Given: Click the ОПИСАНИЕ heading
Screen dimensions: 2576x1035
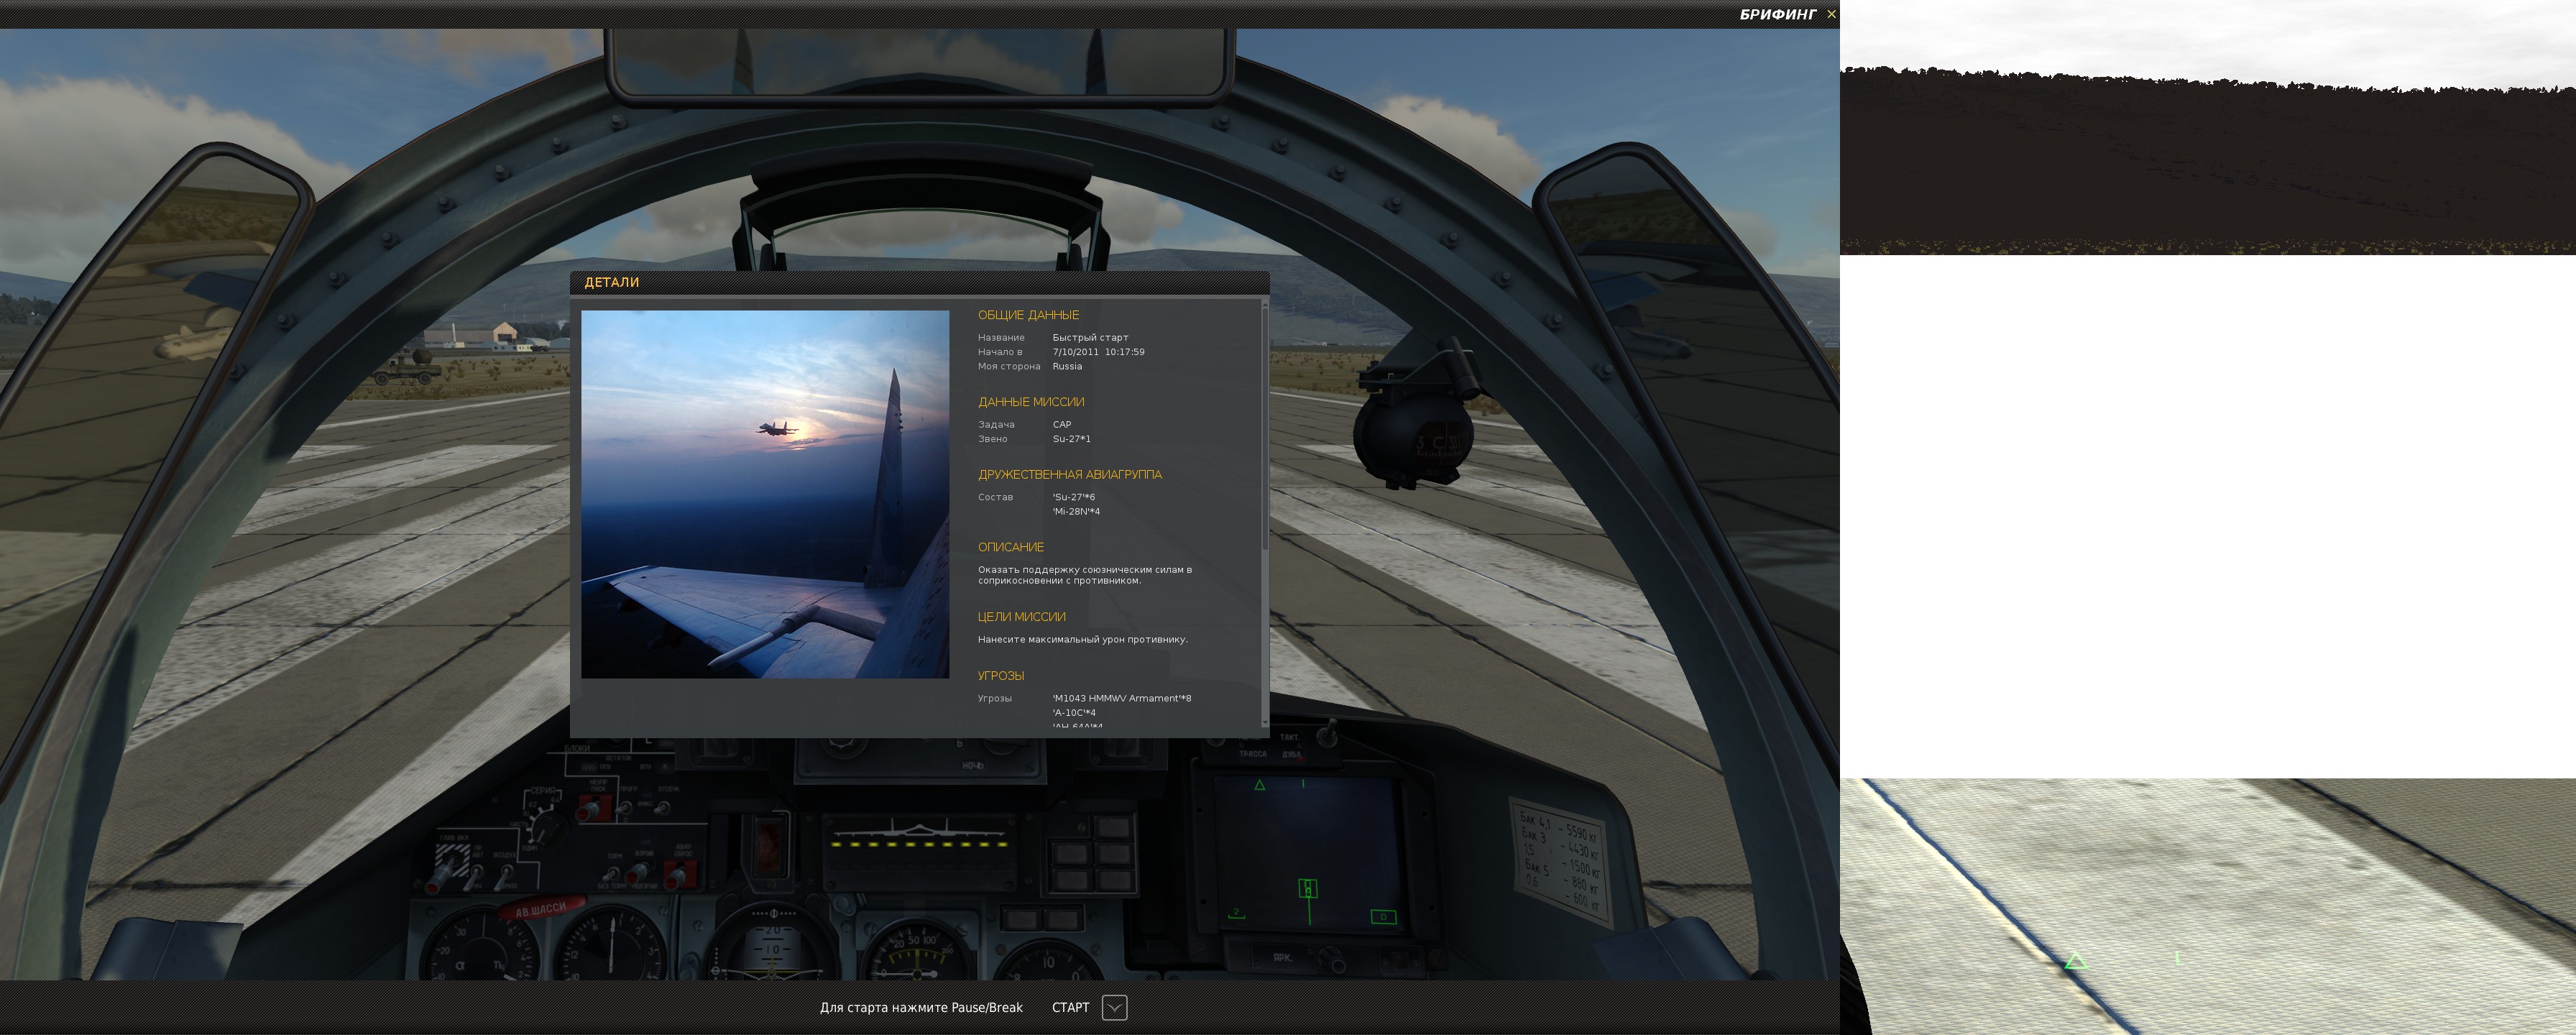Looking at the screenshot, I should click(x=1011, y=547).
